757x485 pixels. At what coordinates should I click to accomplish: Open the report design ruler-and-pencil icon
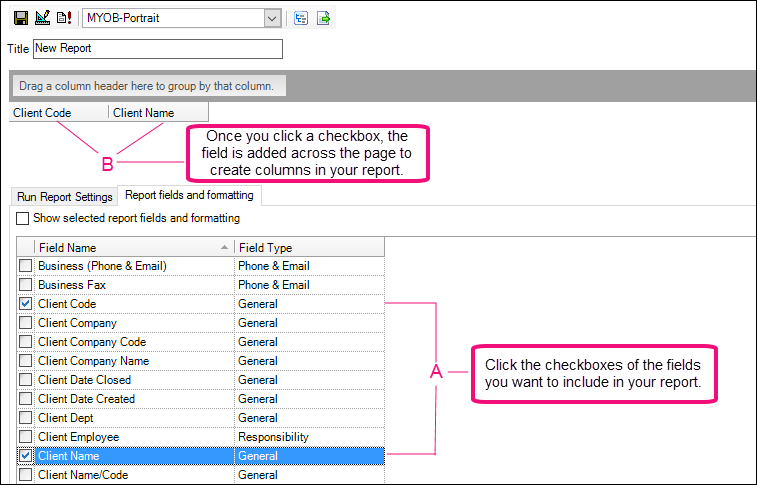[41, 18]
